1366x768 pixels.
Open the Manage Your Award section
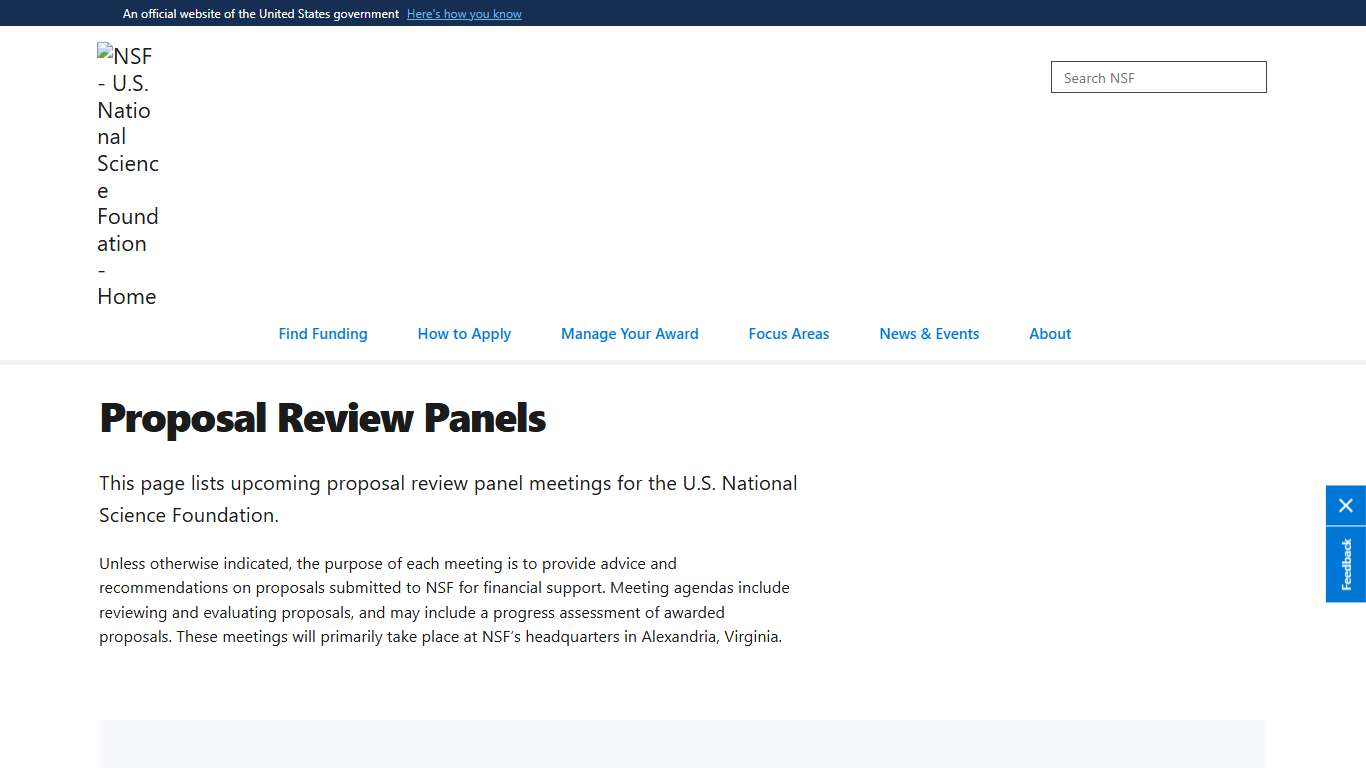(629, 333)
